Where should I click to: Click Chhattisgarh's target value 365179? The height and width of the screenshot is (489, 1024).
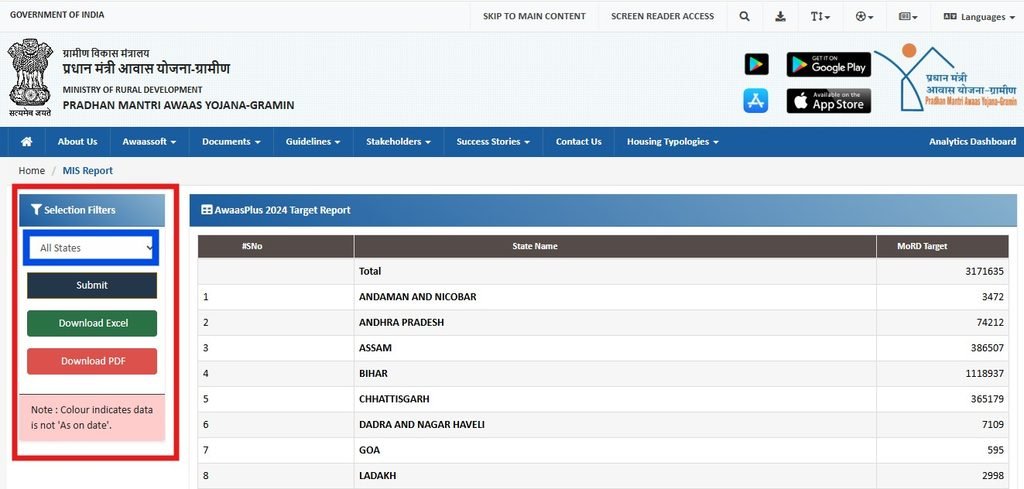click(x=987, y=399)
